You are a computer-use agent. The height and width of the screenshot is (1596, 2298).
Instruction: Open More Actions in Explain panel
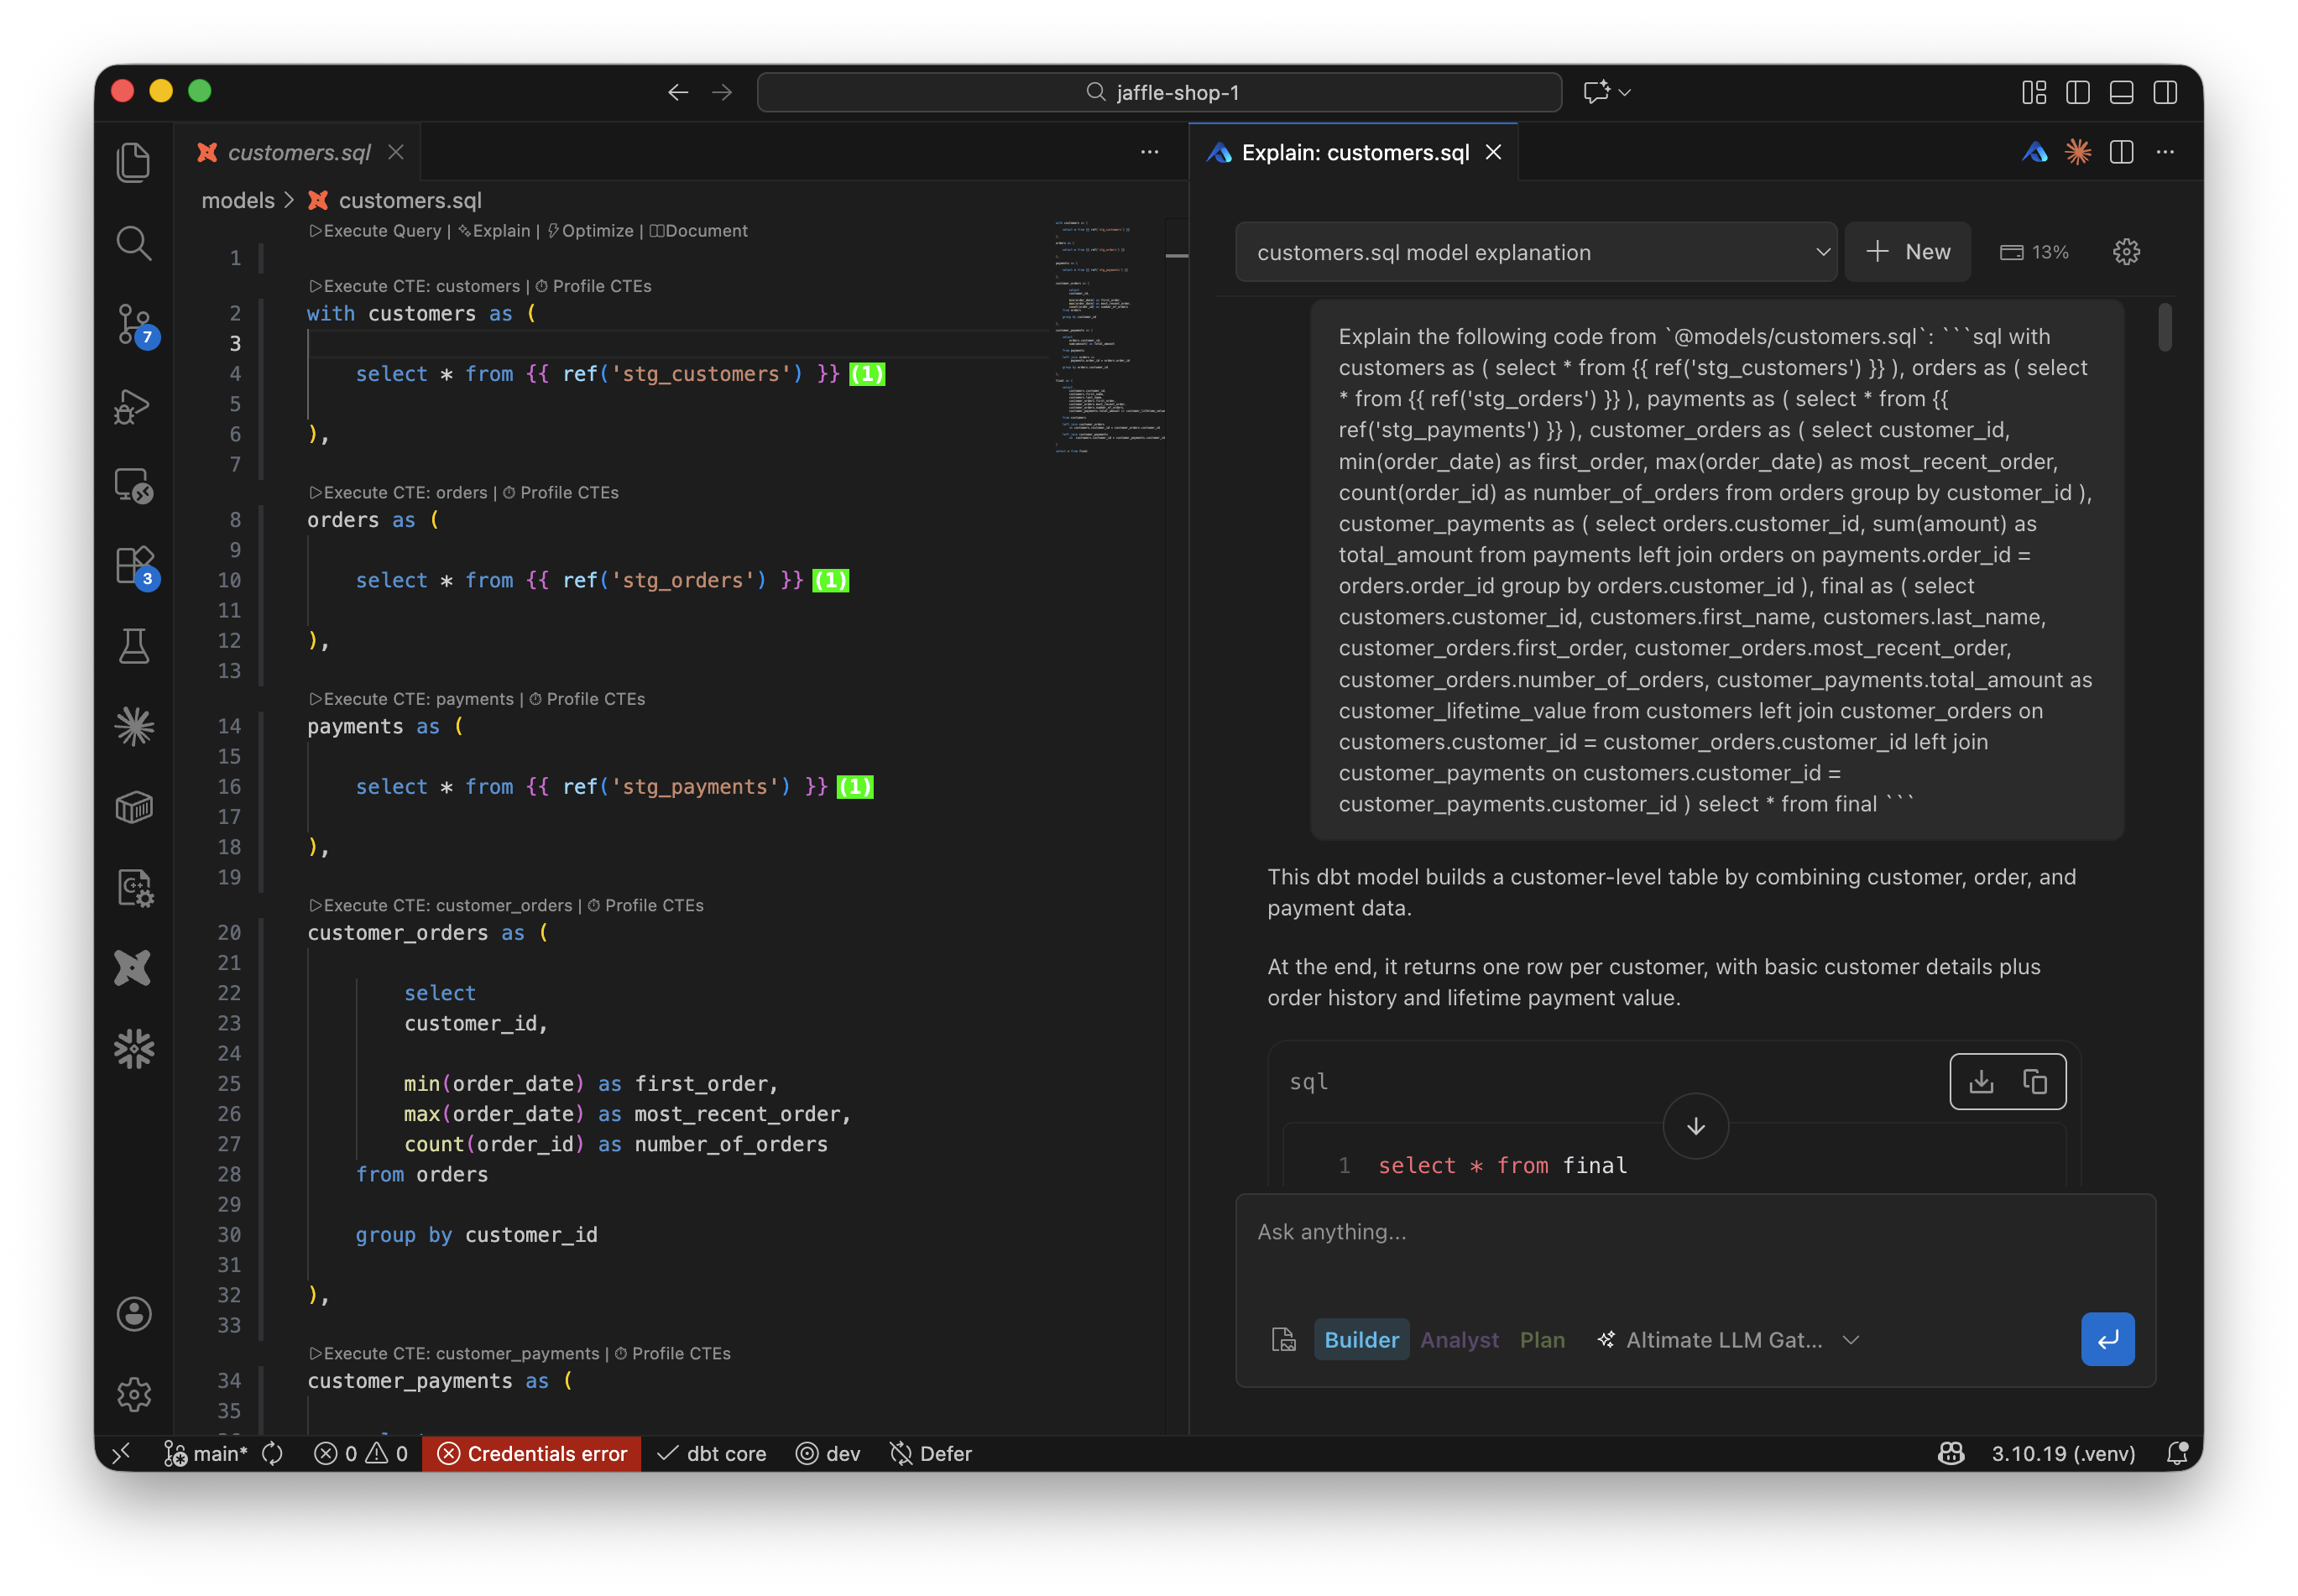[x=2165, y=152]
